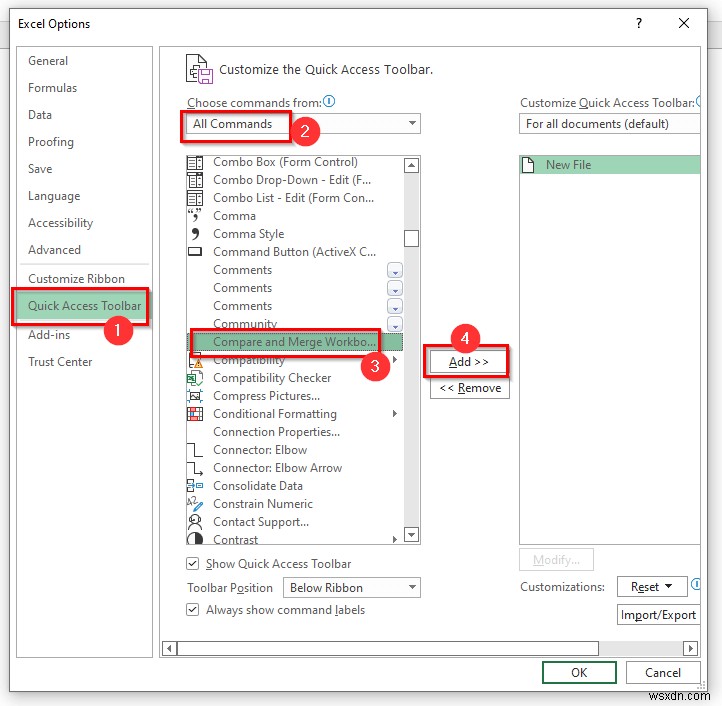Click the Contrast icon
This screenshot has width=722, height=706.
[195, 538]
